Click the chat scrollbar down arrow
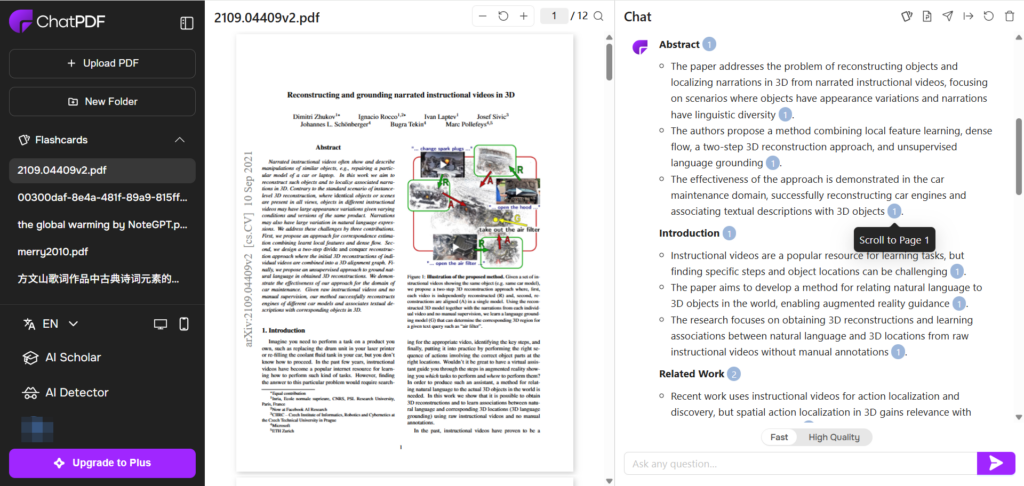Viewport: 1024px width, 486px height. click(1019, 416)
